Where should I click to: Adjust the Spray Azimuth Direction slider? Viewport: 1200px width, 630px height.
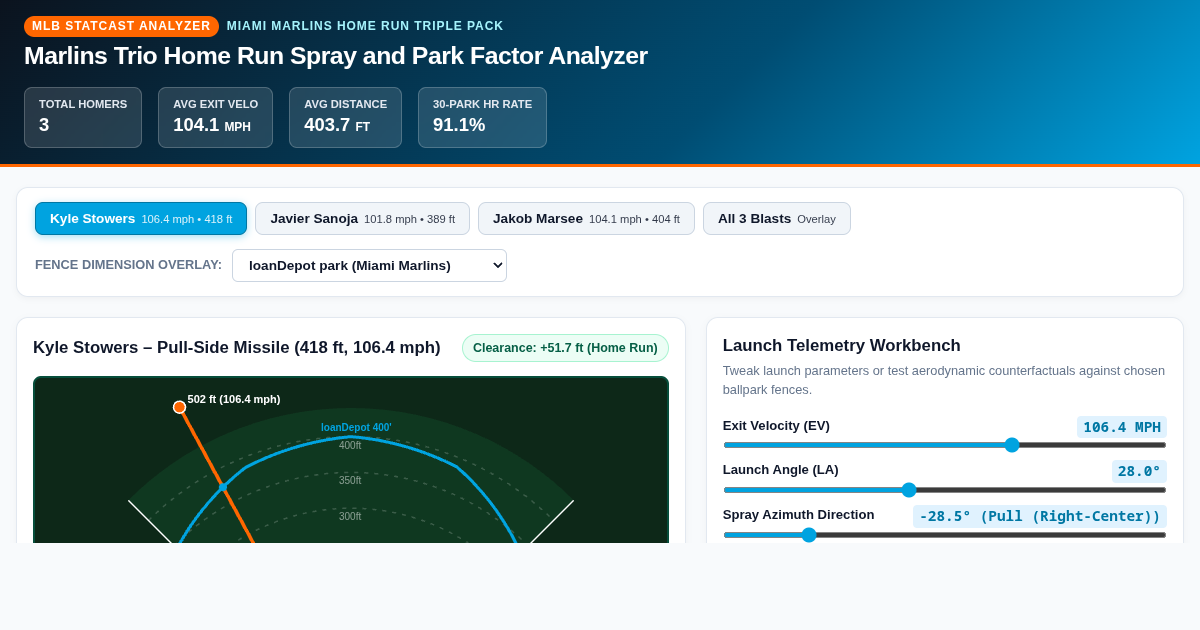coord(944,535)
